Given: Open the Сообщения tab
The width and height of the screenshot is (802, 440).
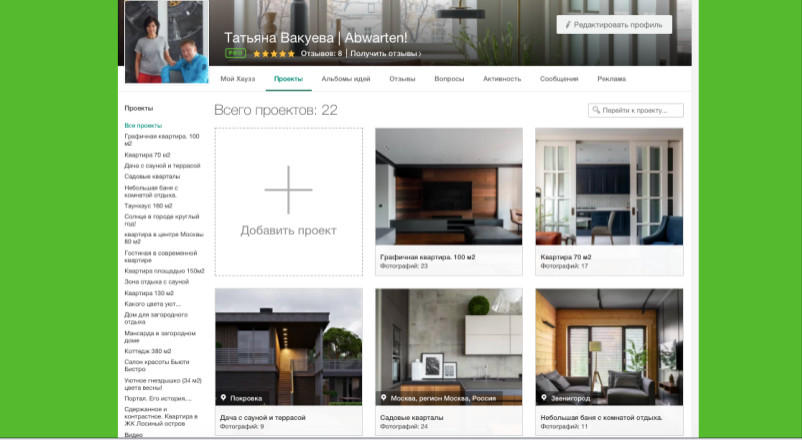Looking at the screenshot, I should pos(559,79).
